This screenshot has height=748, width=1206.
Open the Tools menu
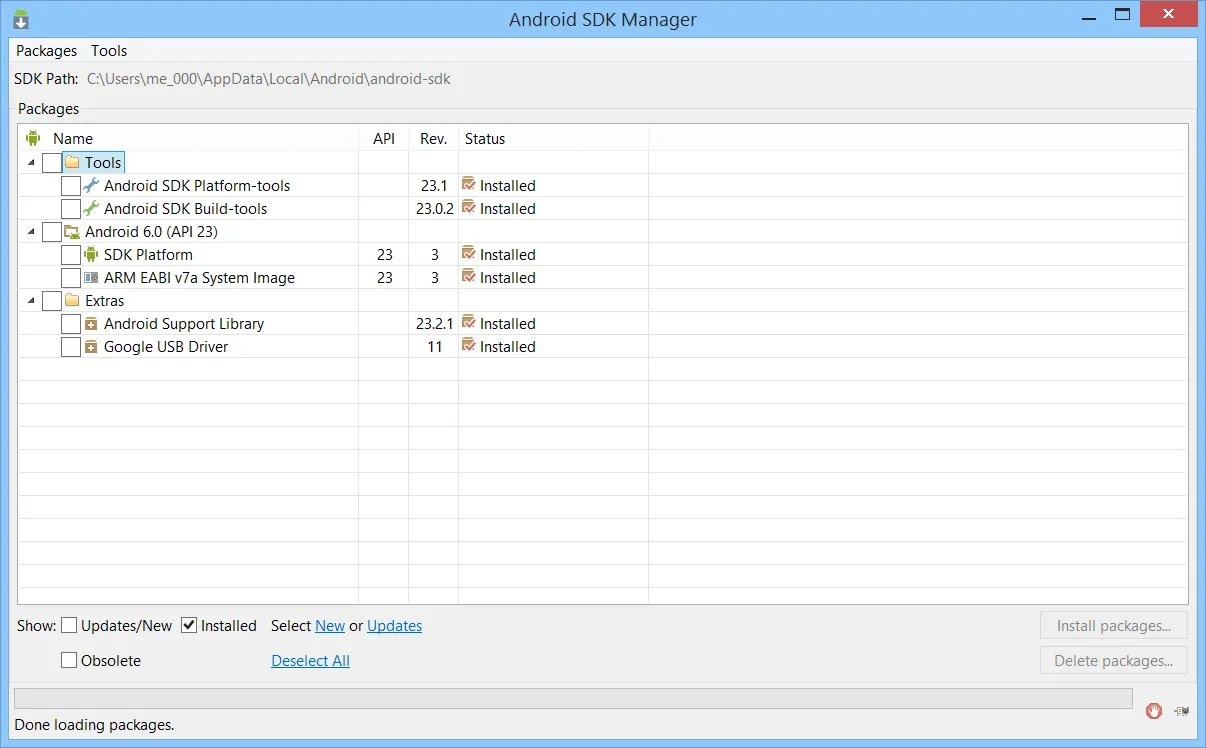tap(109, 50)
